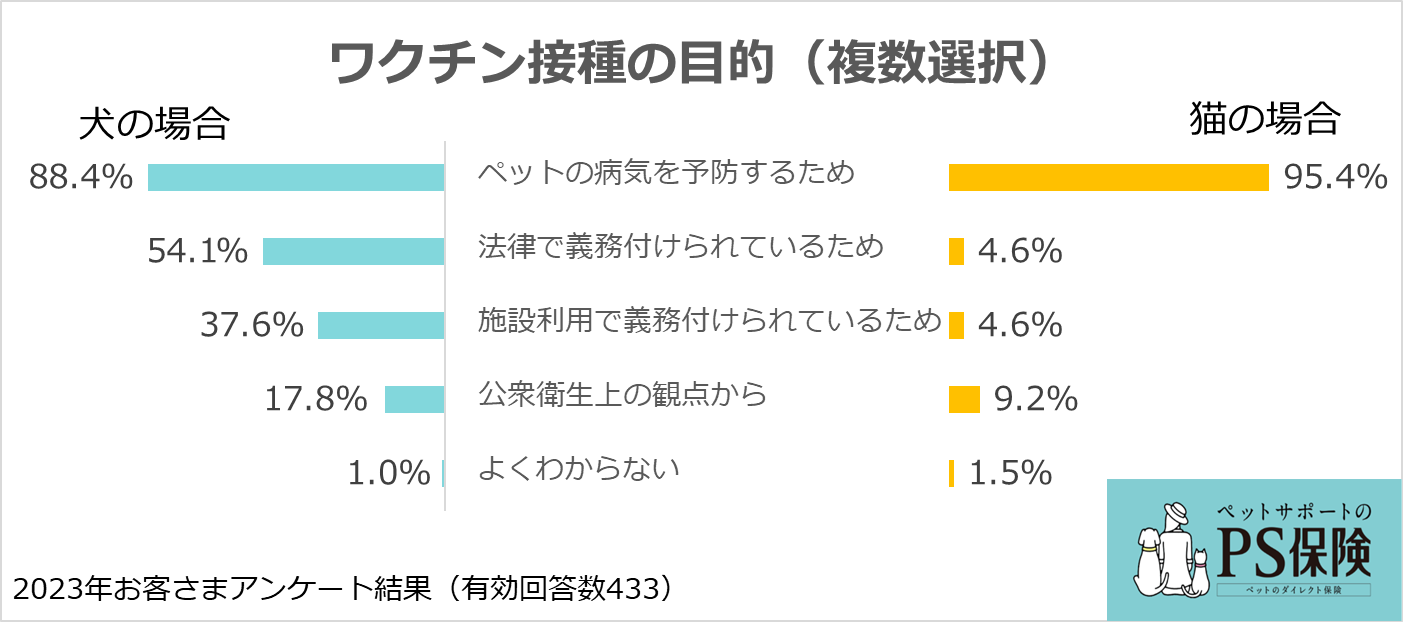Screen dimensions: 1403x622
Task: Click the 95.4% cat value label
Action: (x=1336, y=177)
